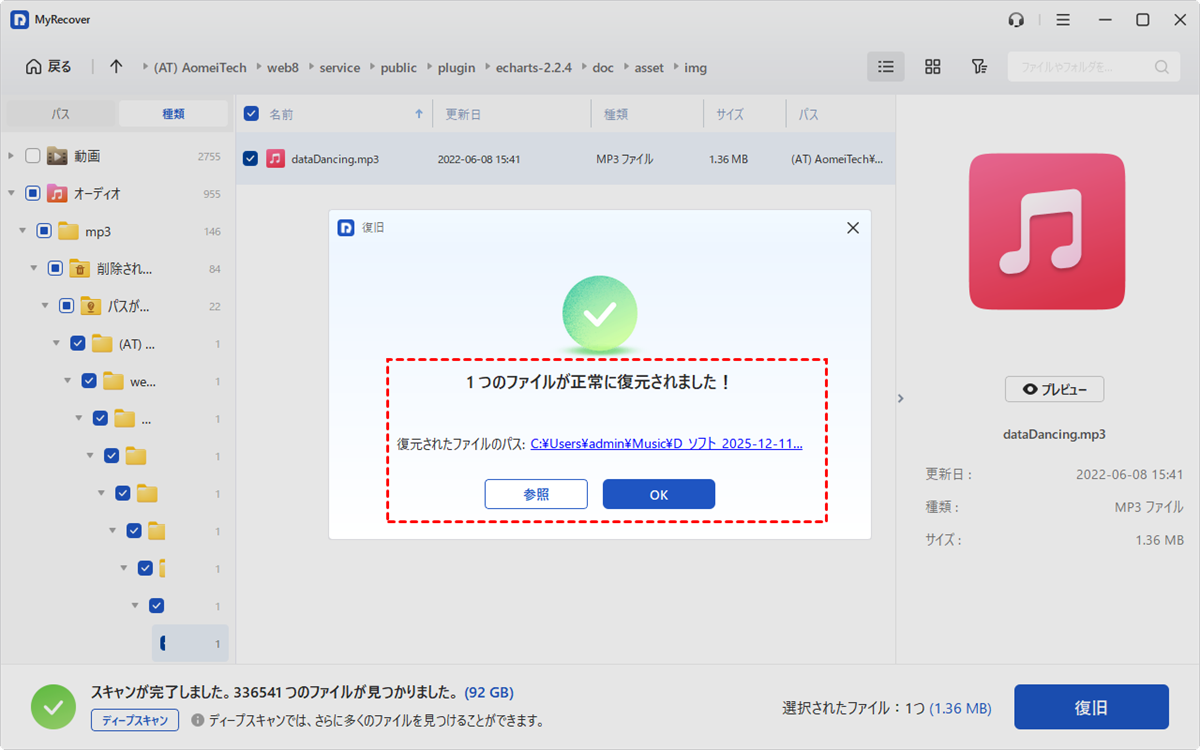Toggle the select-all checkbox in header
This screenshot has width=1200, height=750.
click(x=251, y=114)
